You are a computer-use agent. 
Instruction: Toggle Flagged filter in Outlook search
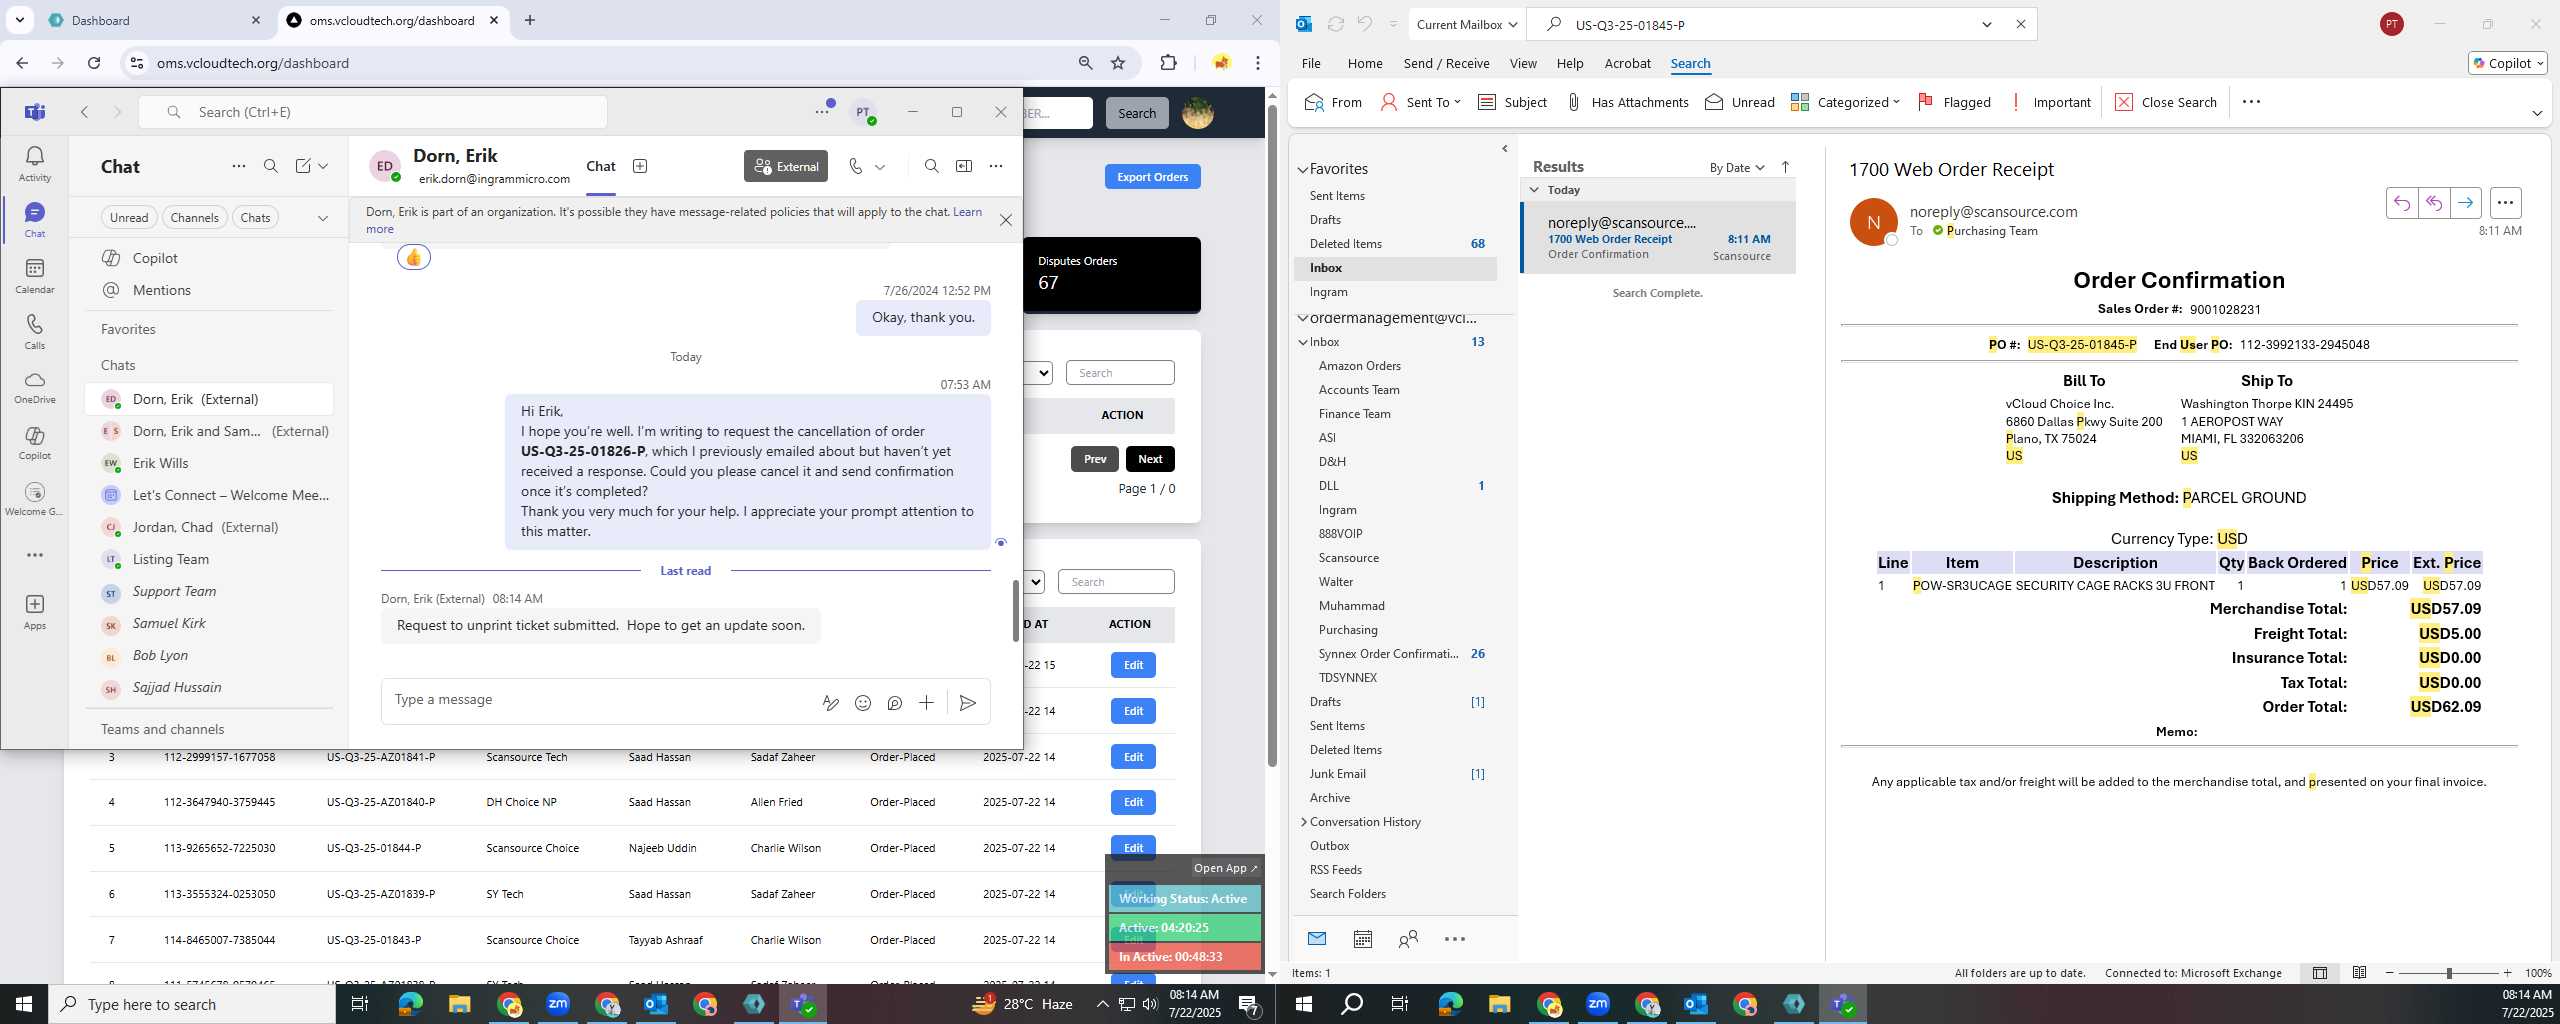1954,102
